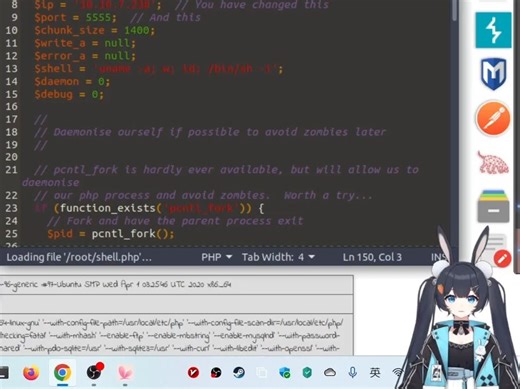Open Steam from the system tray
This screenshot has height=389, width=520.
[239, 372]
